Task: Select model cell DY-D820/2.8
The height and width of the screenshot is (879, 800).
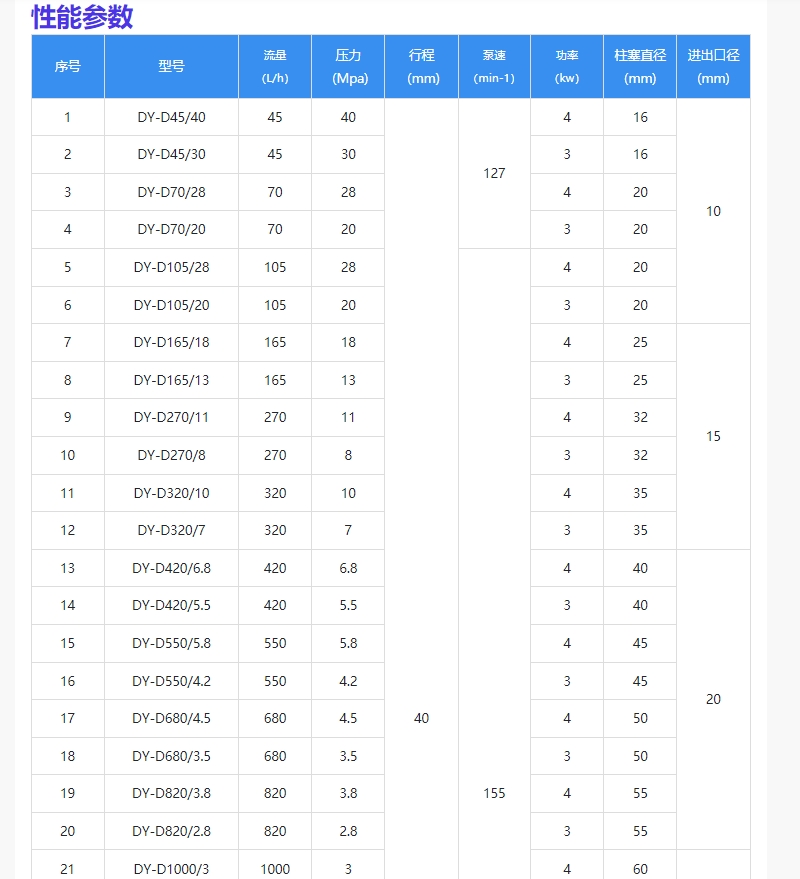Action: tap(172, 831)
